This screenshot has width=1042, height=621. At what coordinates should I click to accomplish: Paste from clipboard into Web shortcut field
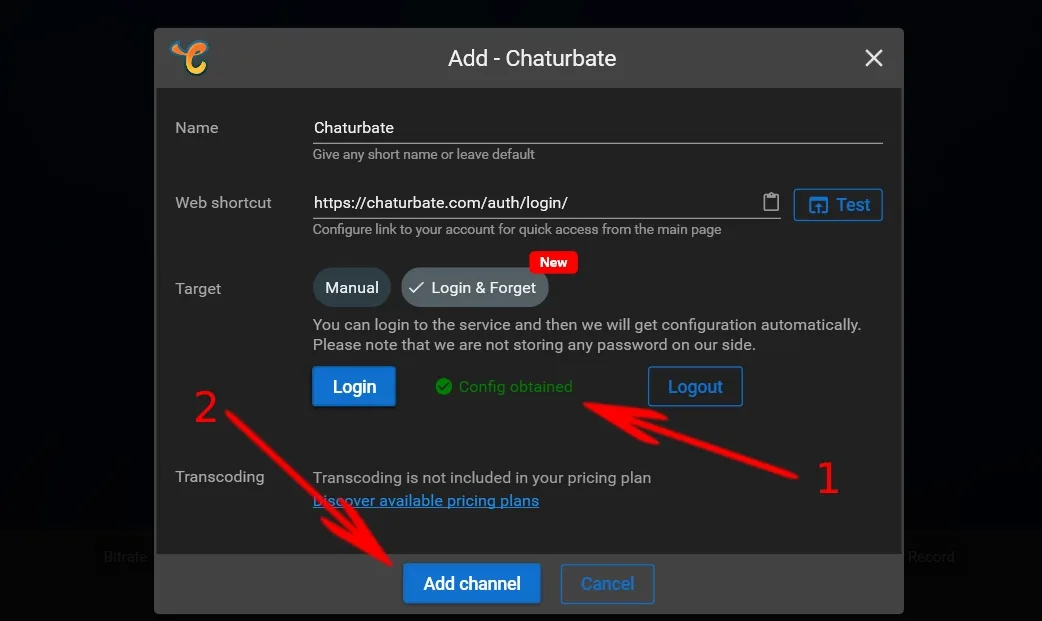click(x=771, y=201)
